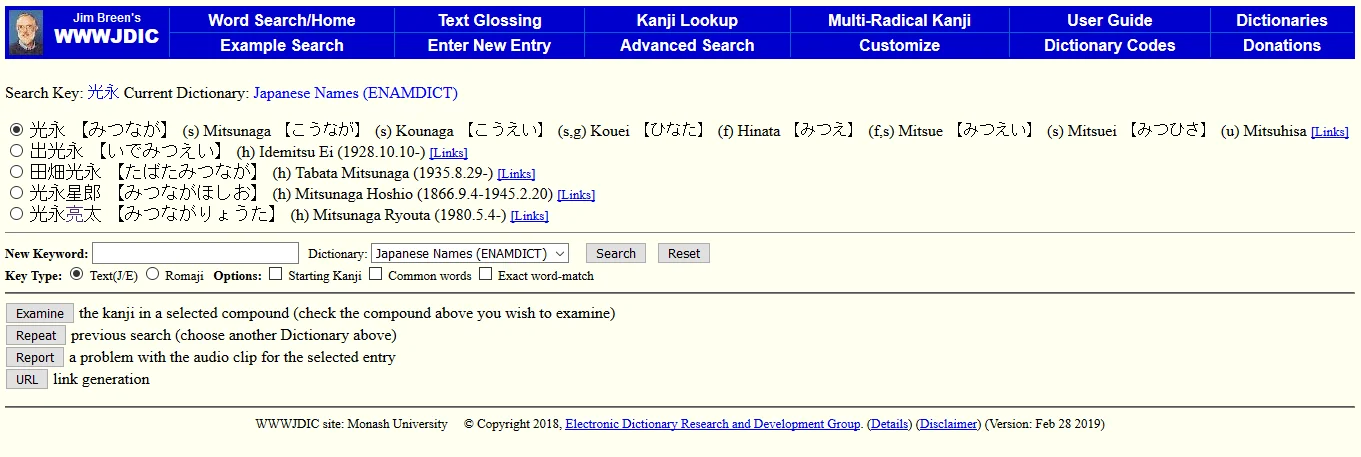Click the Search button
Screen dimensions: 1361x457
click(x=616, y=253)
